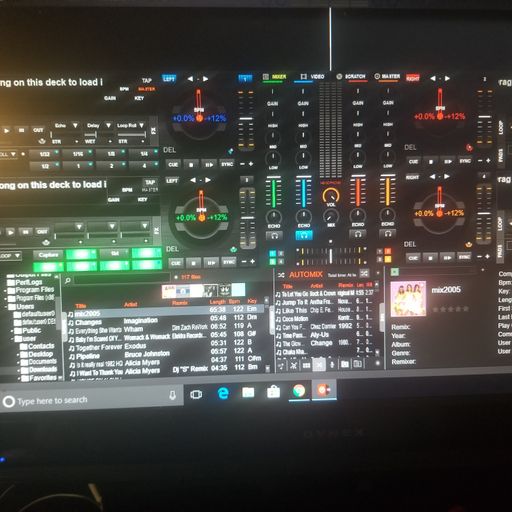Screen dimensions: 512x512
Task: Expand the Desktop folder in the tree
Action: 19,354
